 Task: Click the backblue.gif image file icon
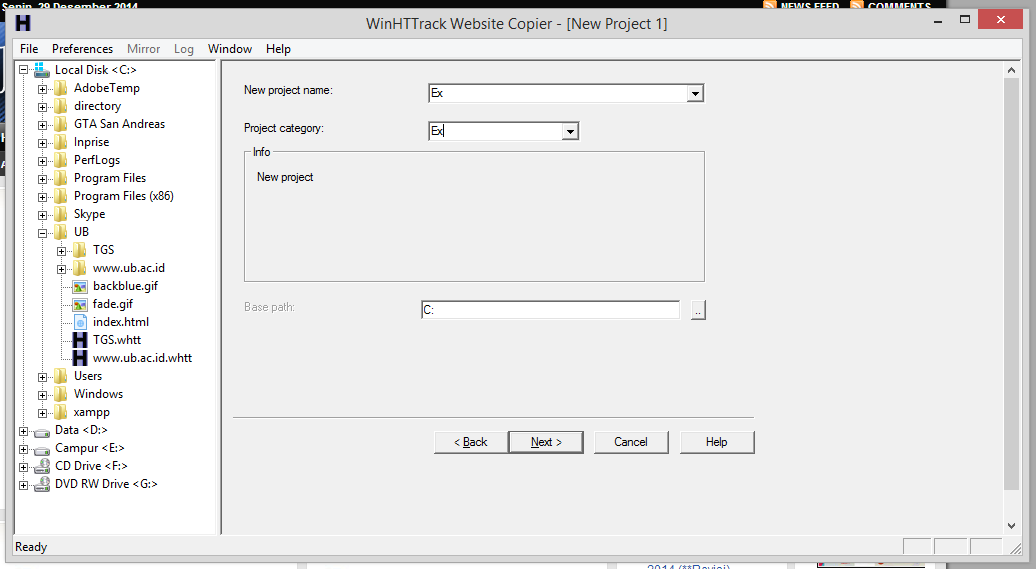pos(80,286)
